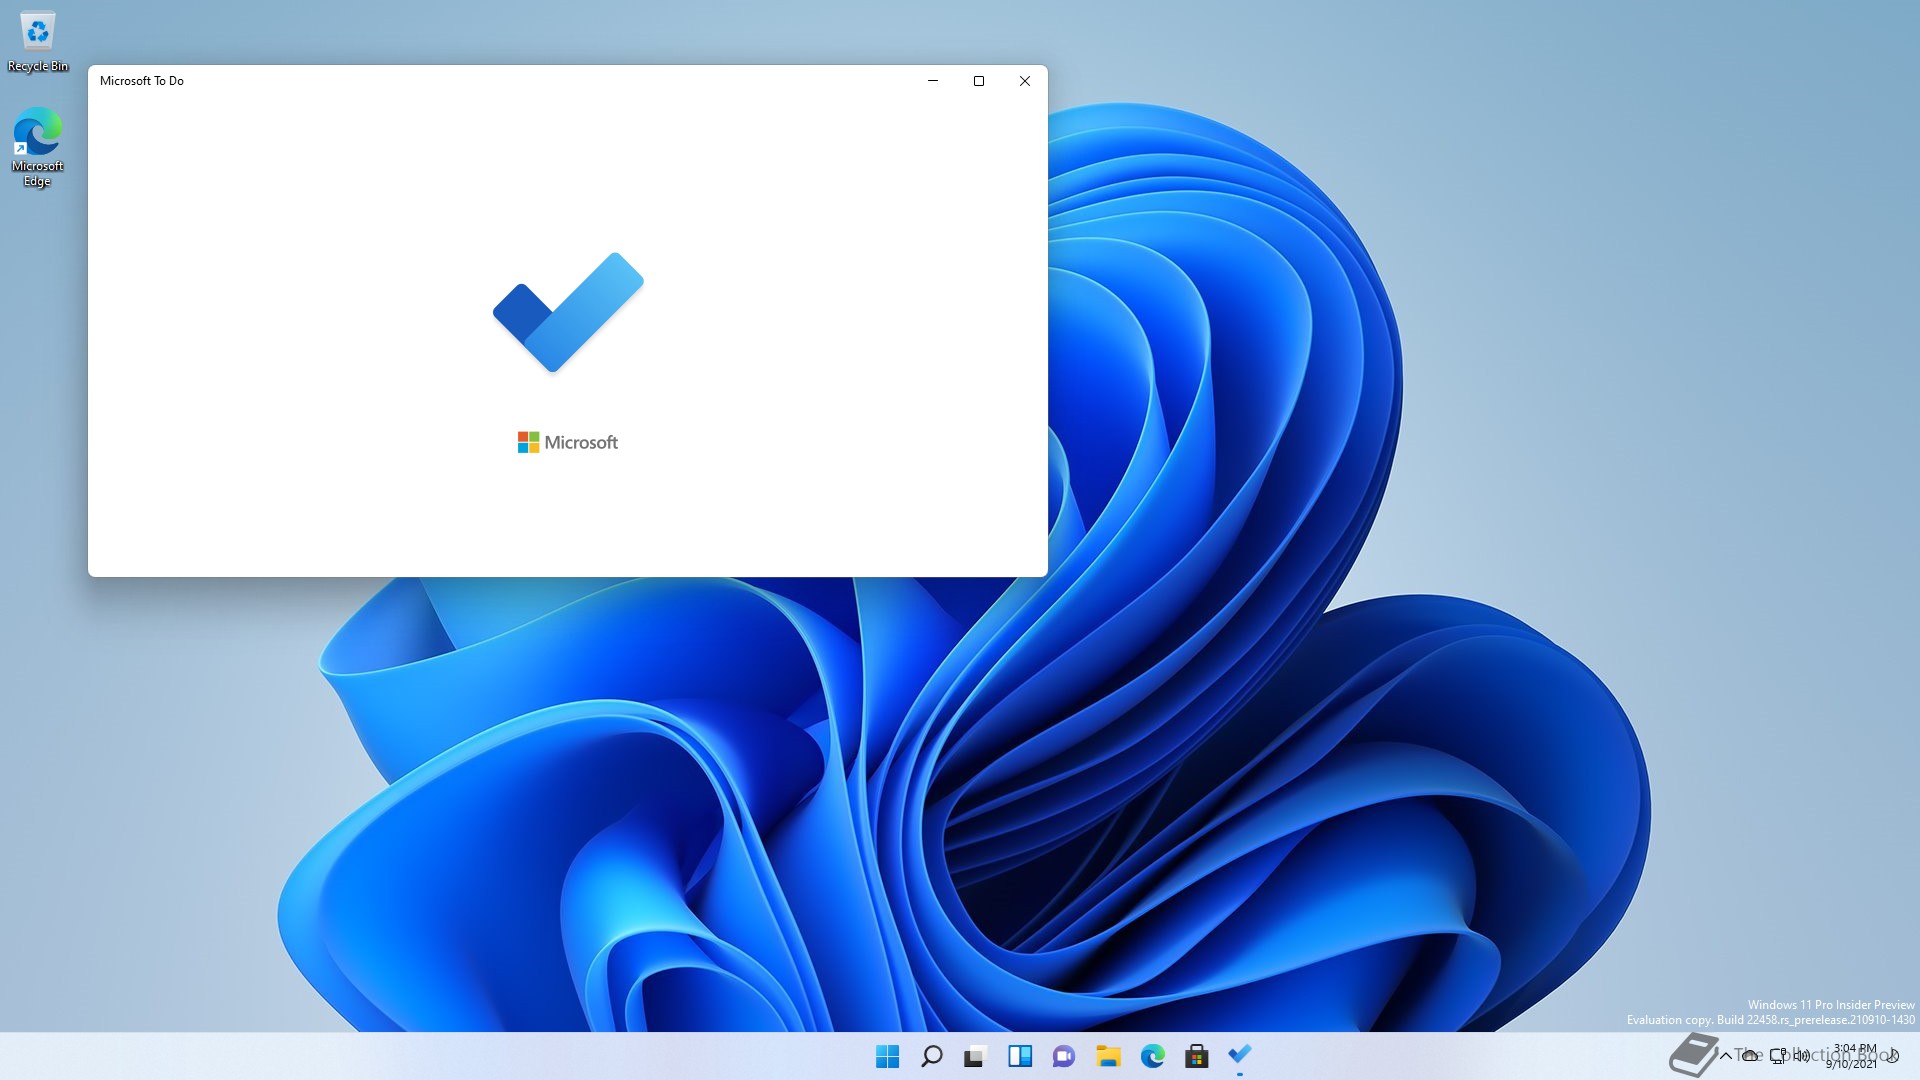This screenshot has height=1080, width=1920.
Task: Select the Microsoft Edge desktop shortcut
Action: coord(37,147)
